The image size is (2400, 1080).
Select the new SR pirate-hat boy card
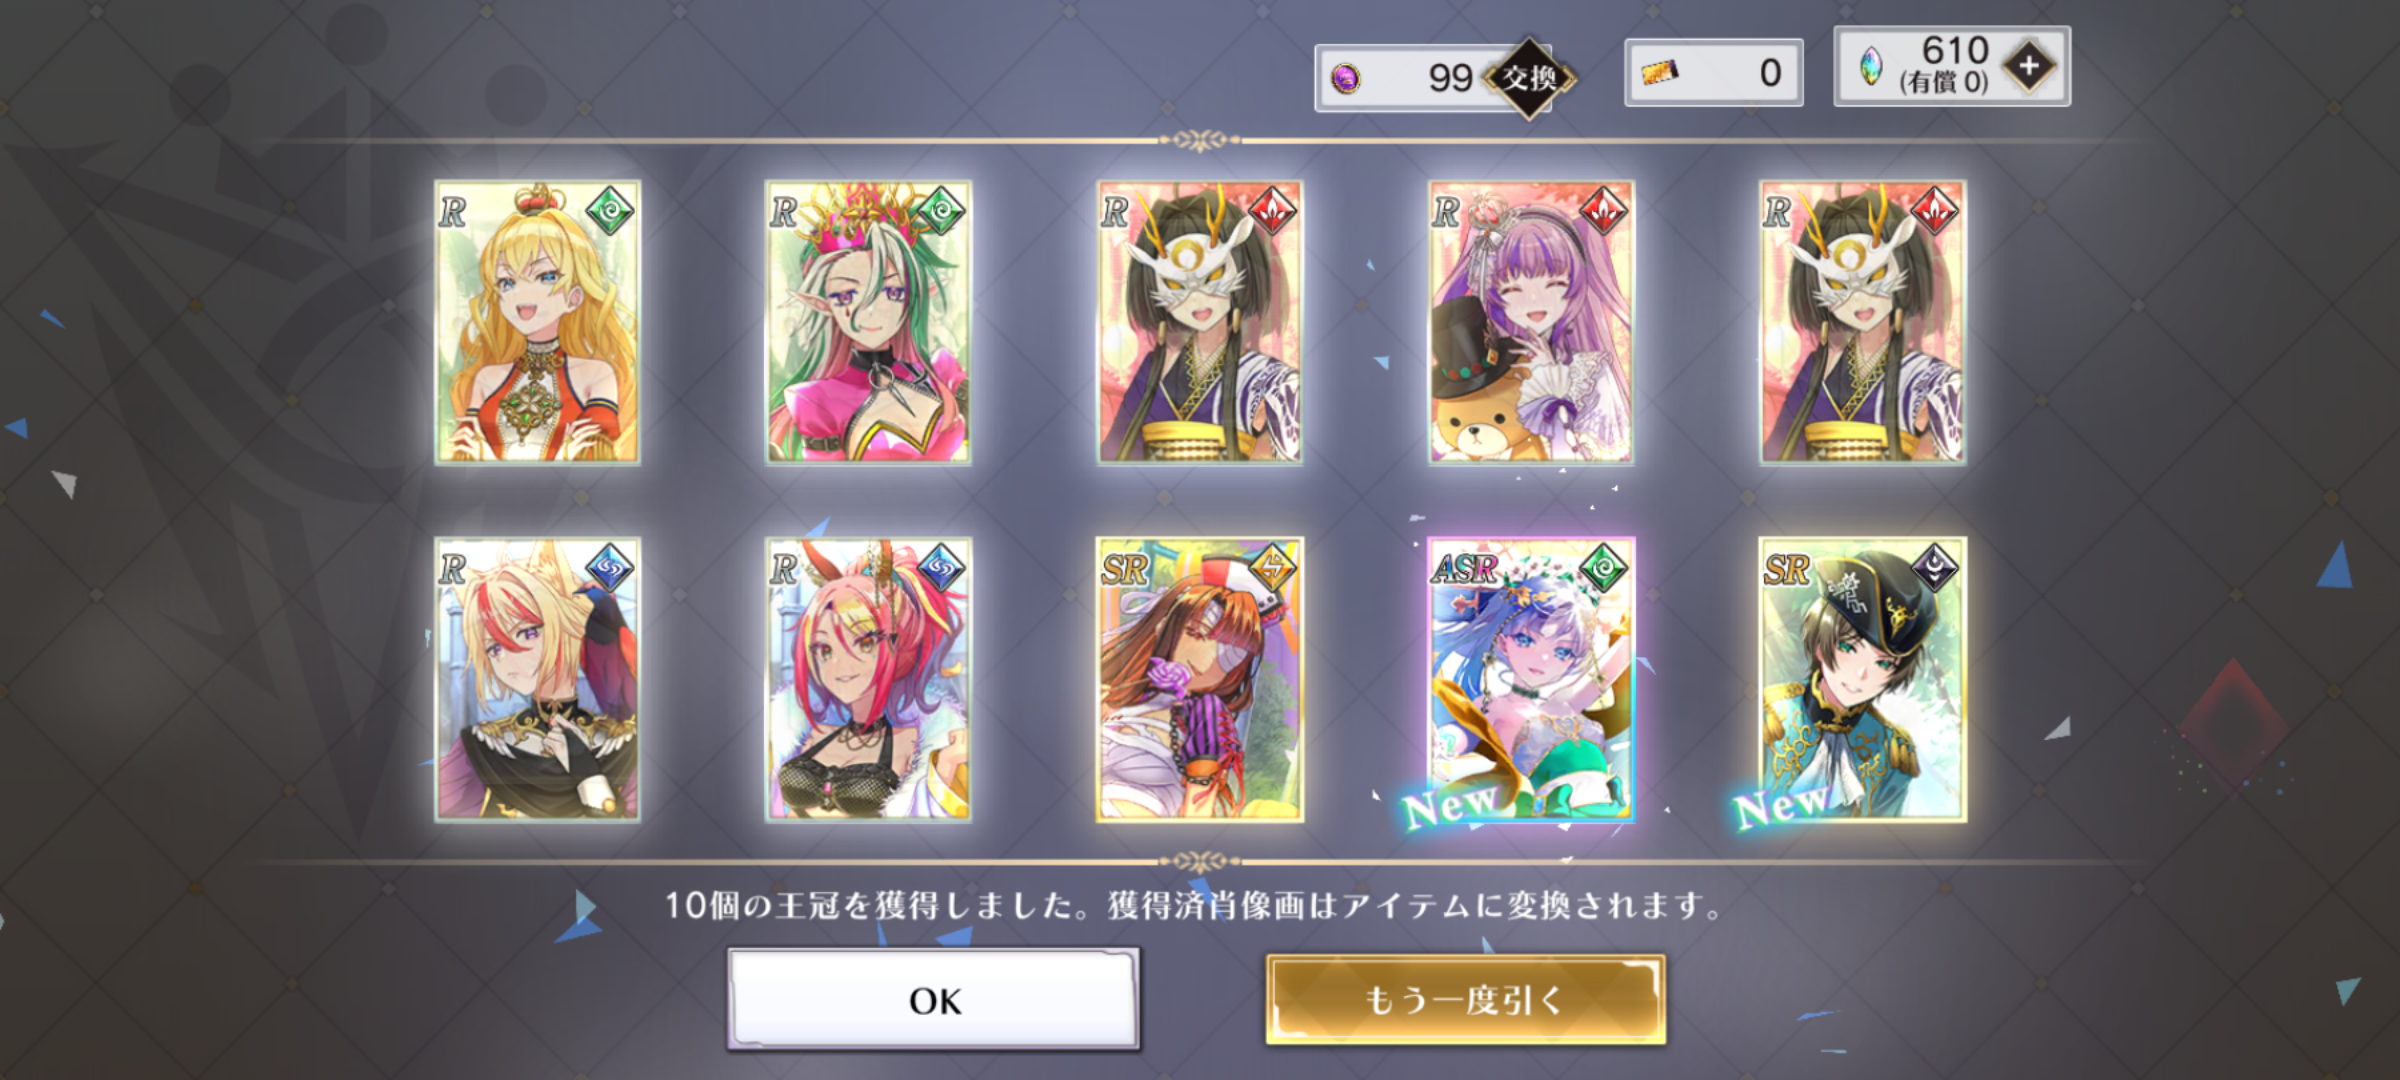[1863, 680]
